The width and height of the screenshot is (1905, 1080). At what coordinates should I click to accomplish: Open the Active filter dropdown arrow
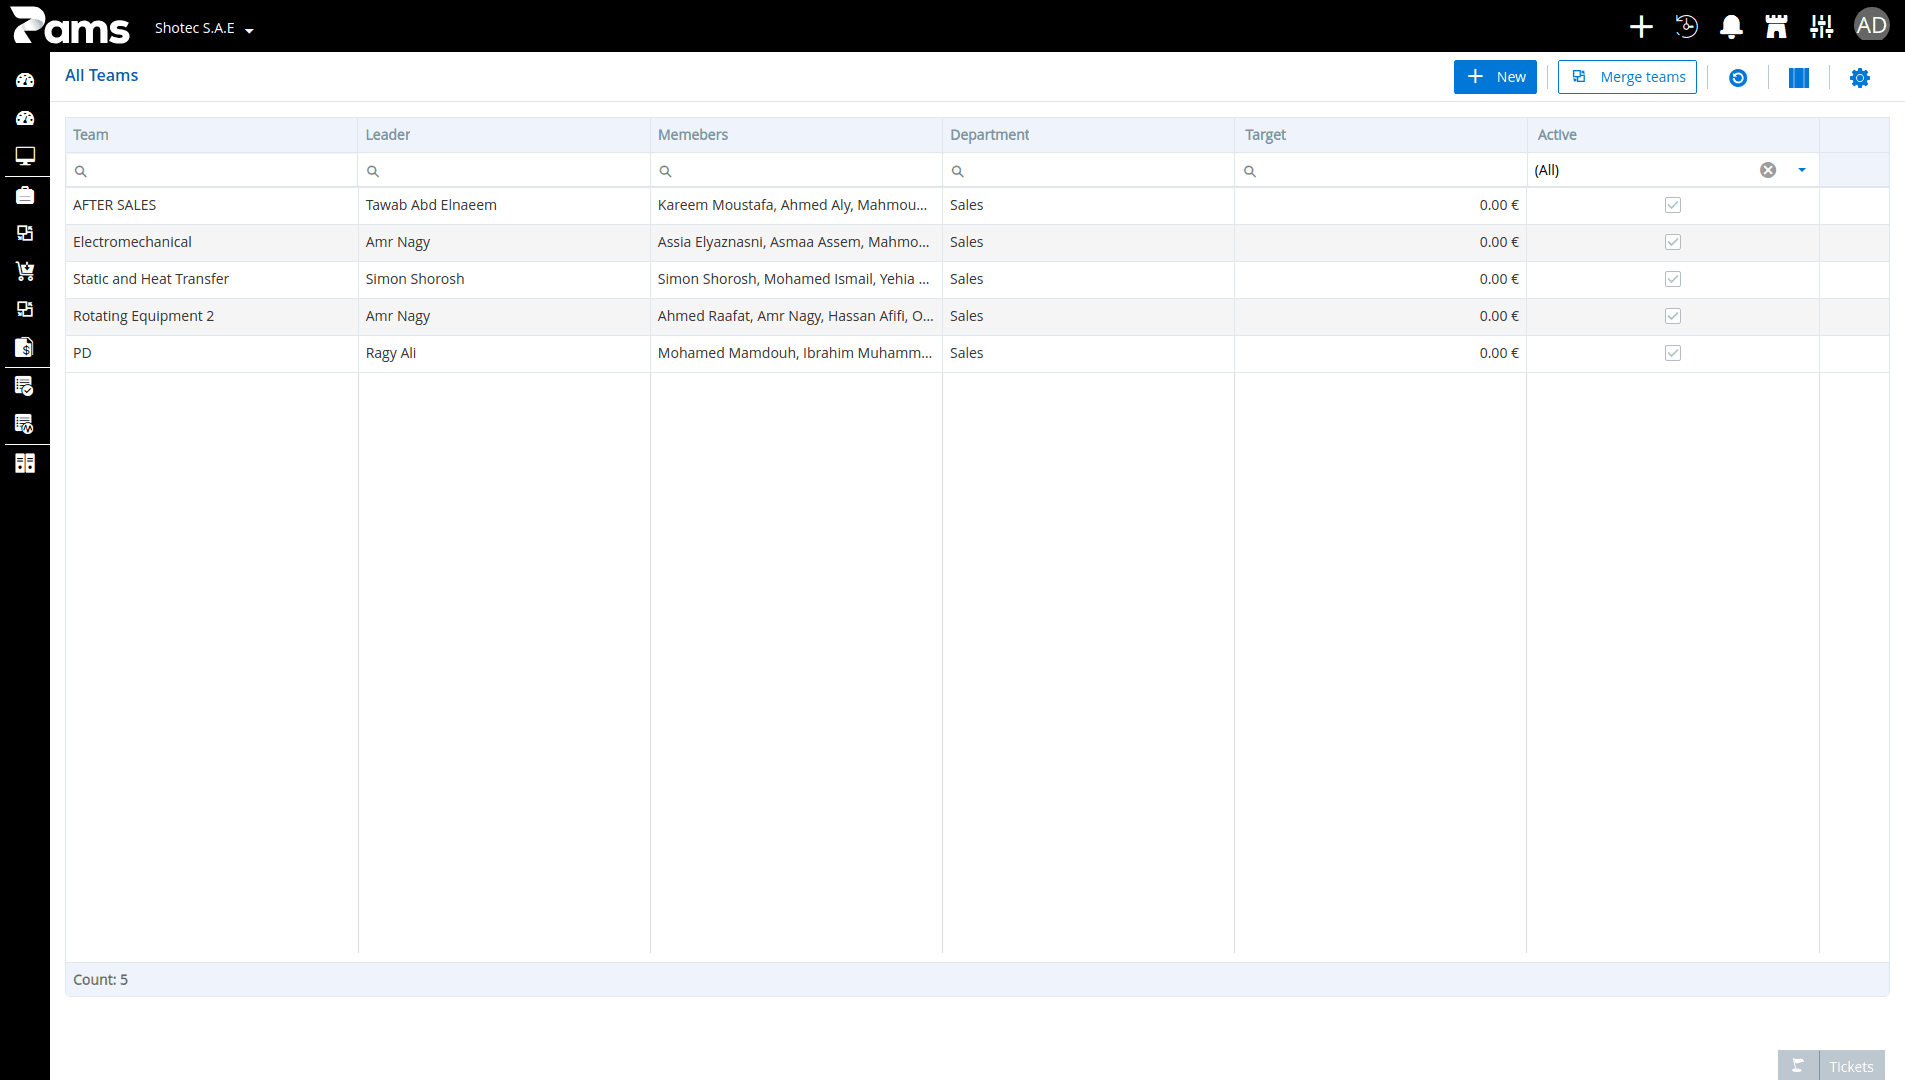[x=1802, y=170]
